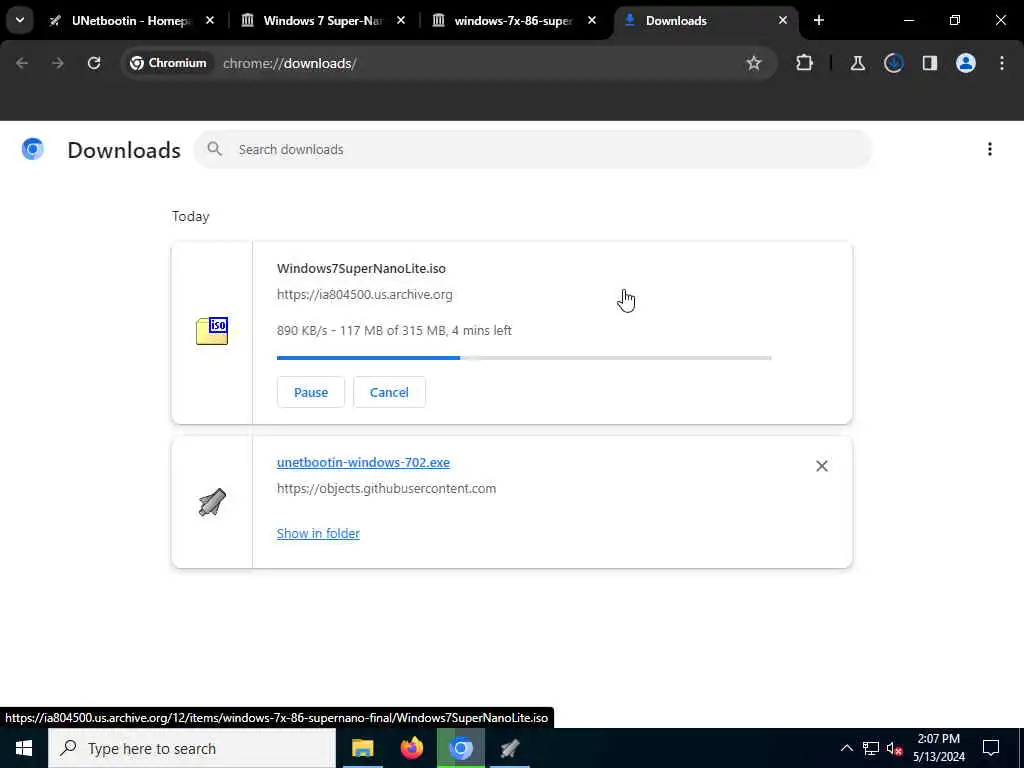Open the network status tray icon

[871, 748]
